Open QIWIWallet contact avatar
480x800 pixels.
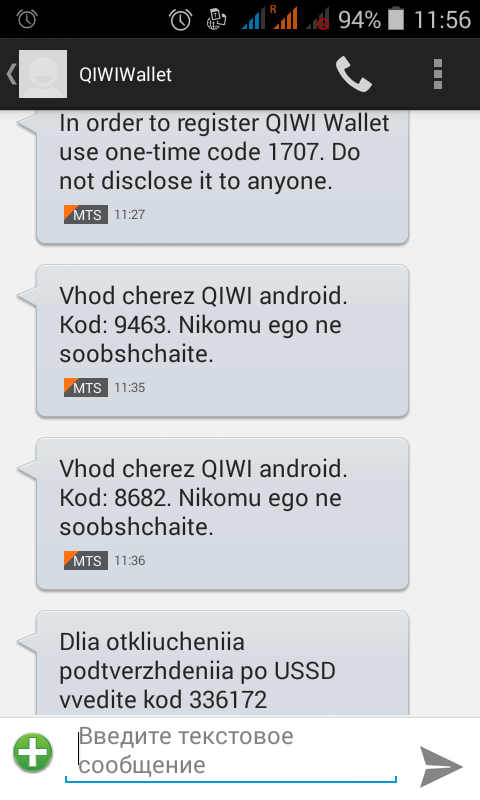[x=43, y=74]
